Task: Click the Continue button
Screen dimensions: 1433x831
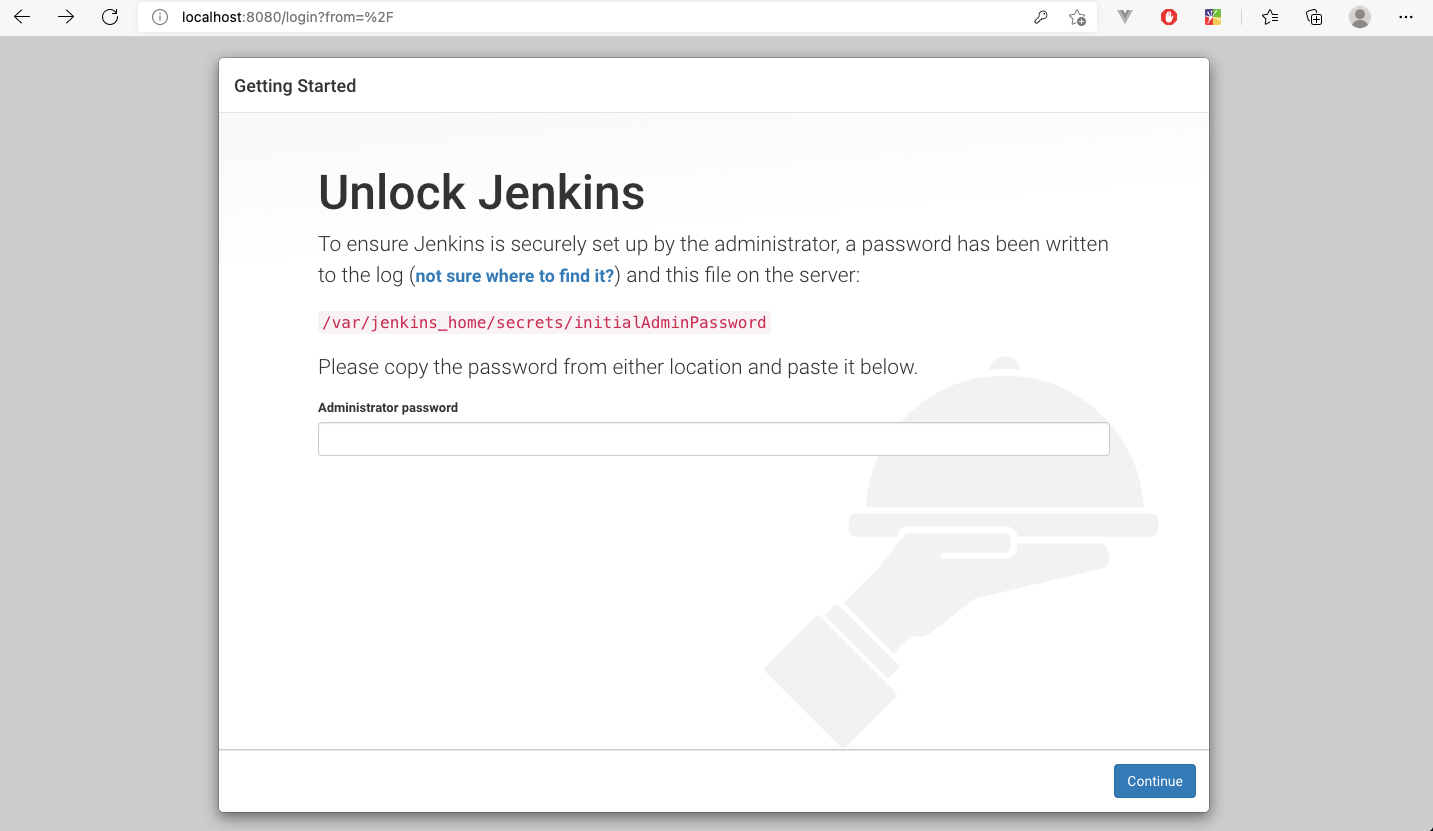Action: pos(1155,781)
